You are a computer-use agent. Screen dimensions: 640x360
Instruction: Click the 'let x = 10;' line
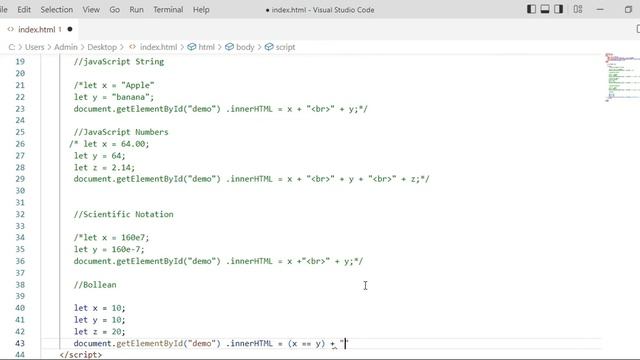pyautogui.click(x=100, y=308)
